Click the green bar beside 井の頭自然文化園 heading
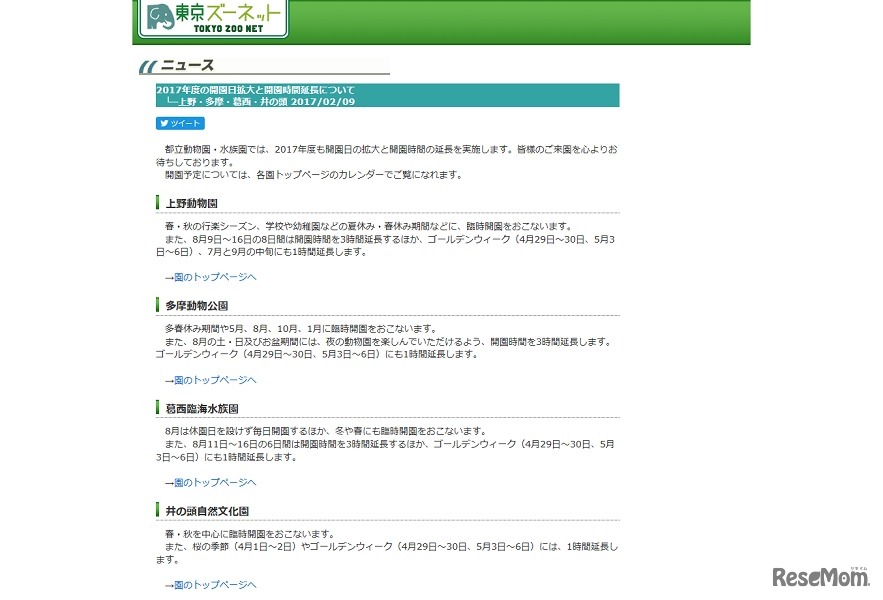This screenshot has height=600, width=883. click(157, 511)
